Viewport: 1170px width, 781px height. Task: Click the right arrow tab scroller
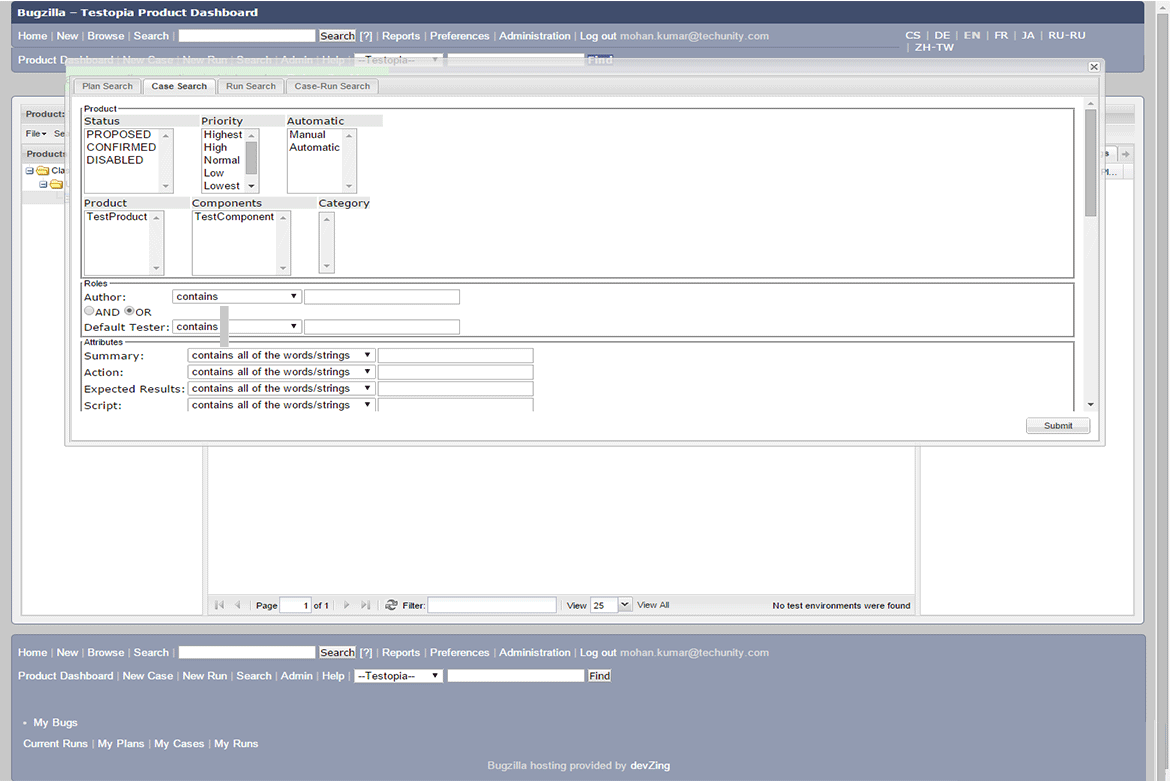(x=1125, y=154)
